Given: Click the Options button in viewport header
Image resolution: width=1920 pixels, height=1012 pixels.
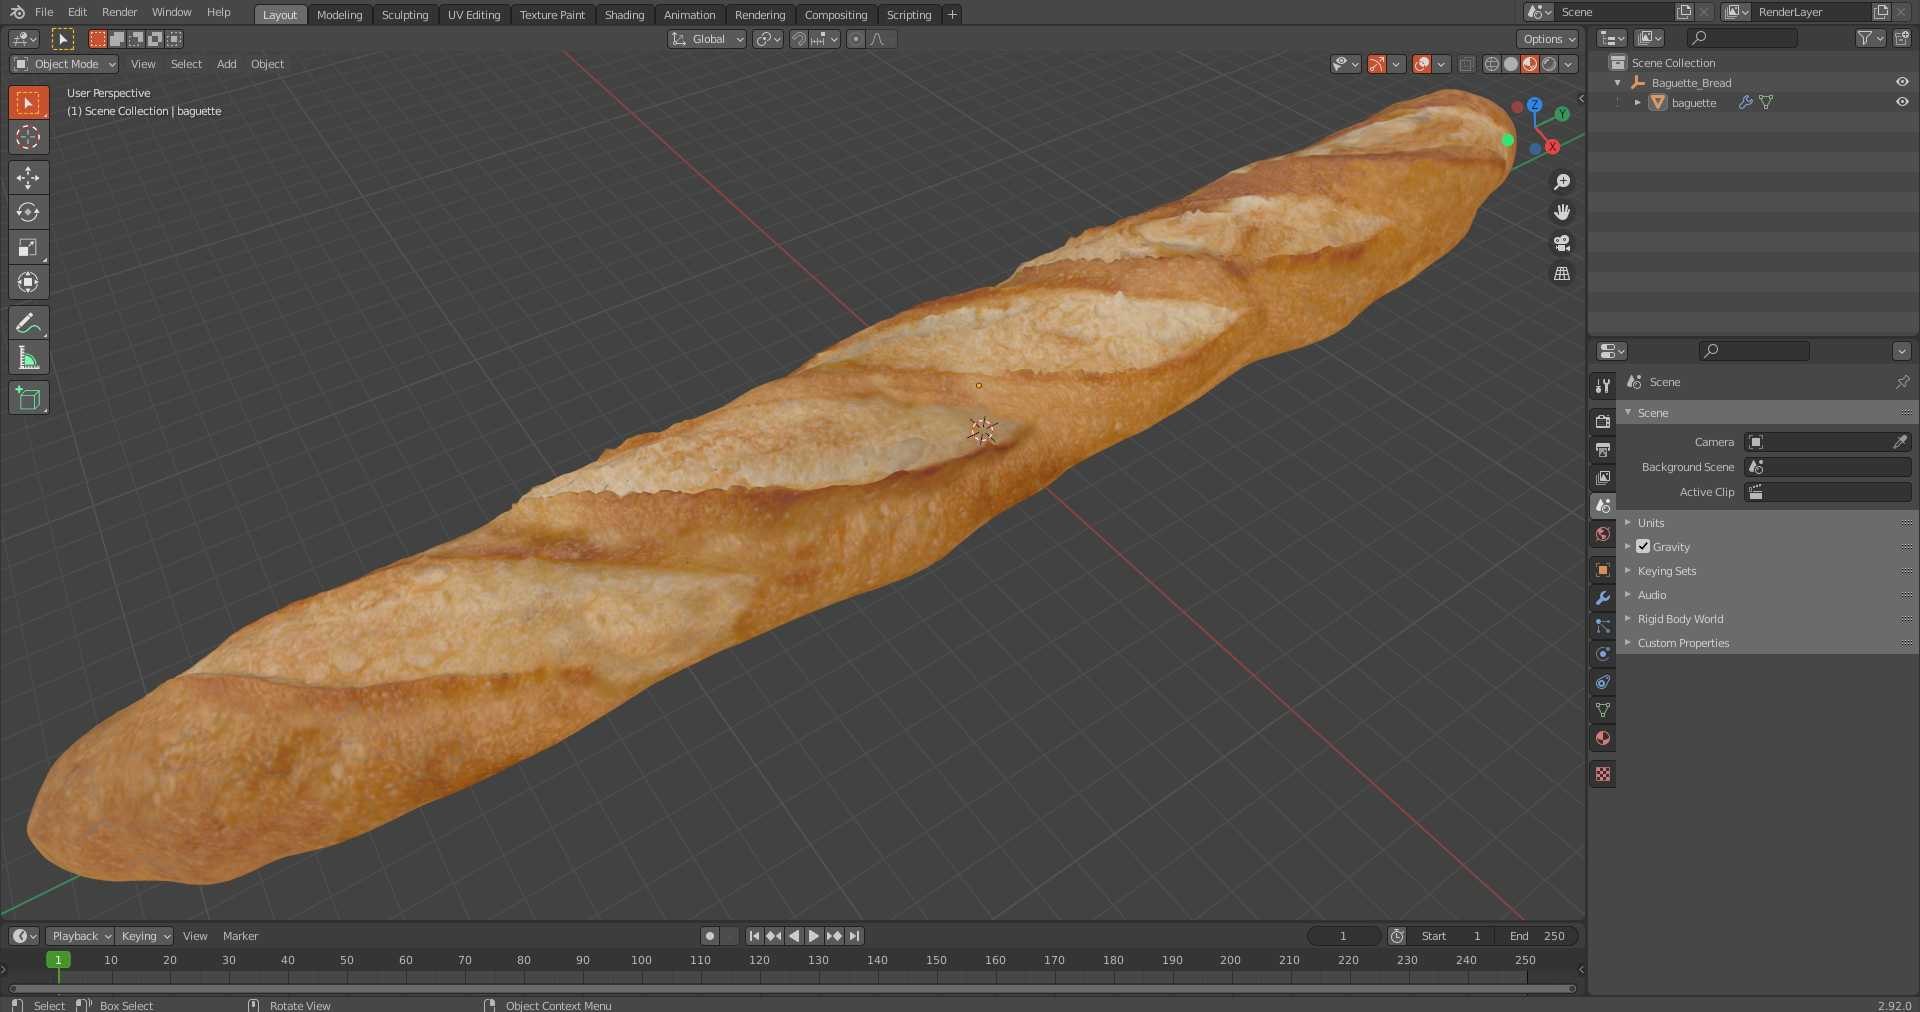Looking at the screenshot, I should [x=1548, y=39].
